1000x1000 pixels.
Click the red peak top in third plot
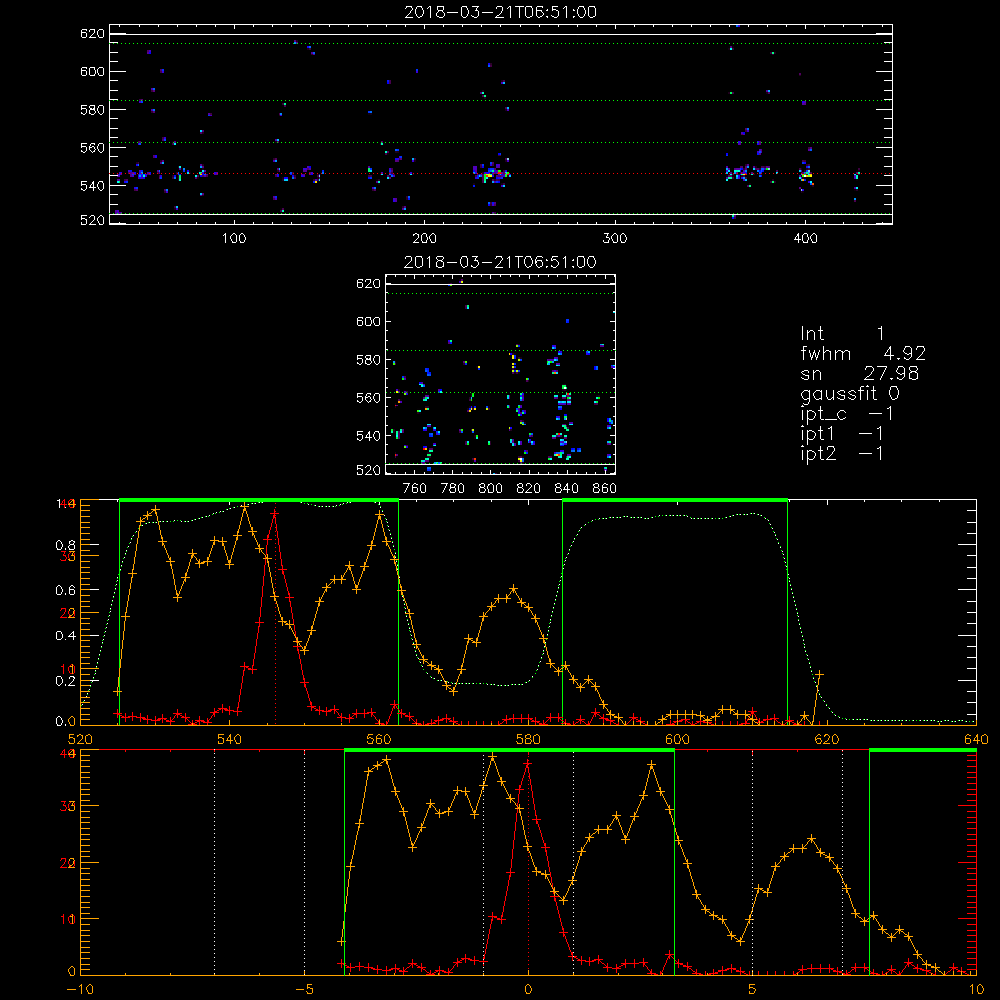(275, 513)
